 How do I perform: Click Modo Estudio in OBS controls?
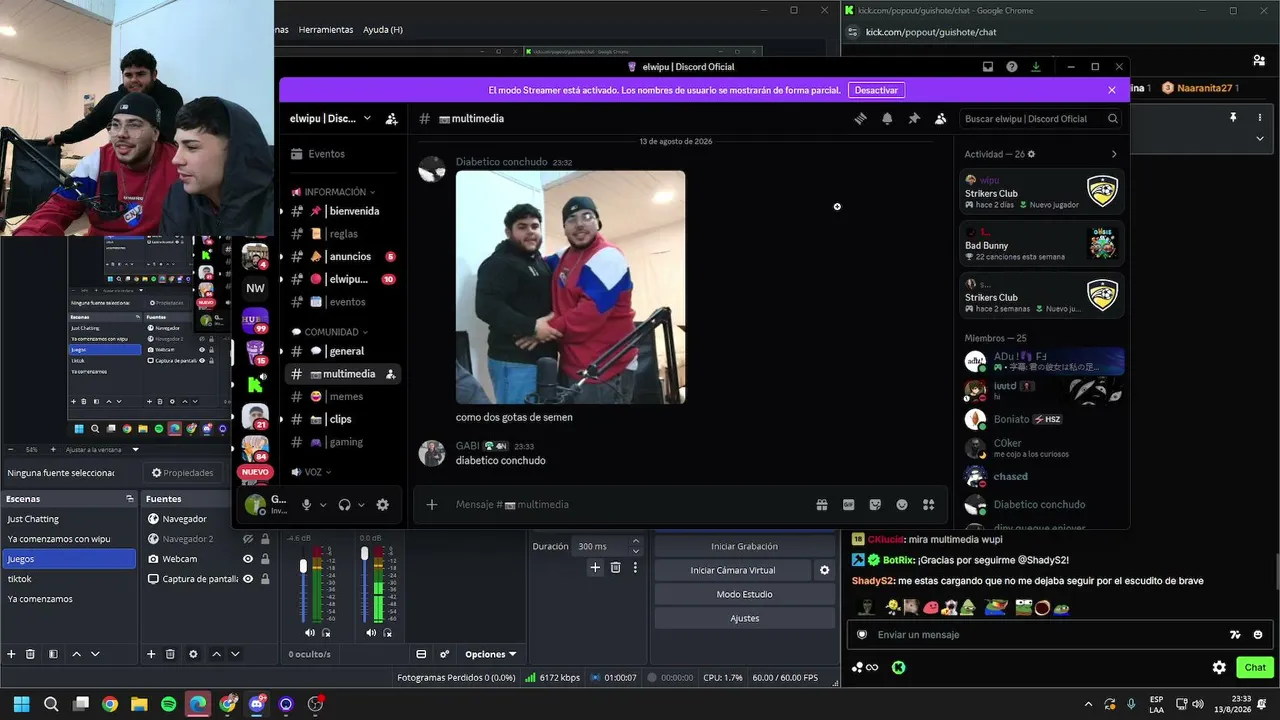coord(744,594)
